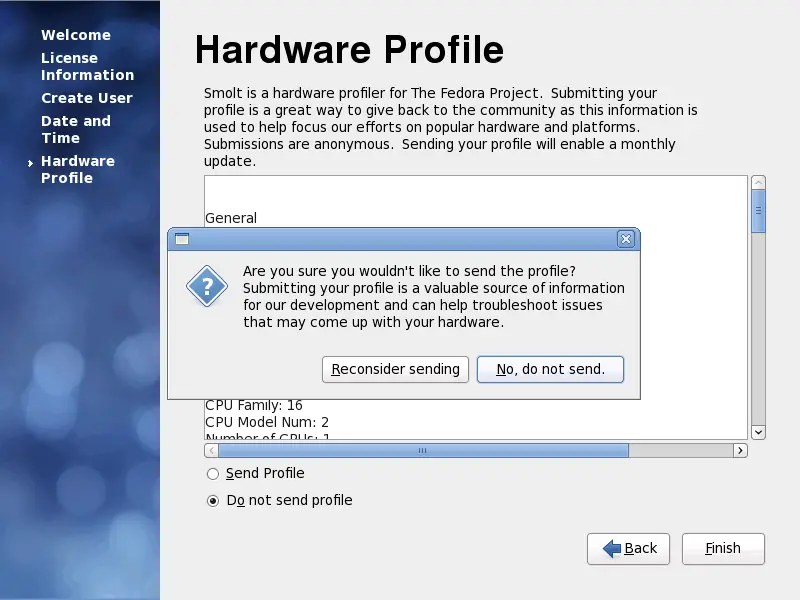Open the dialog's window menu icon
The width and height of the screenshot is (800, 600).
point(182,239)
